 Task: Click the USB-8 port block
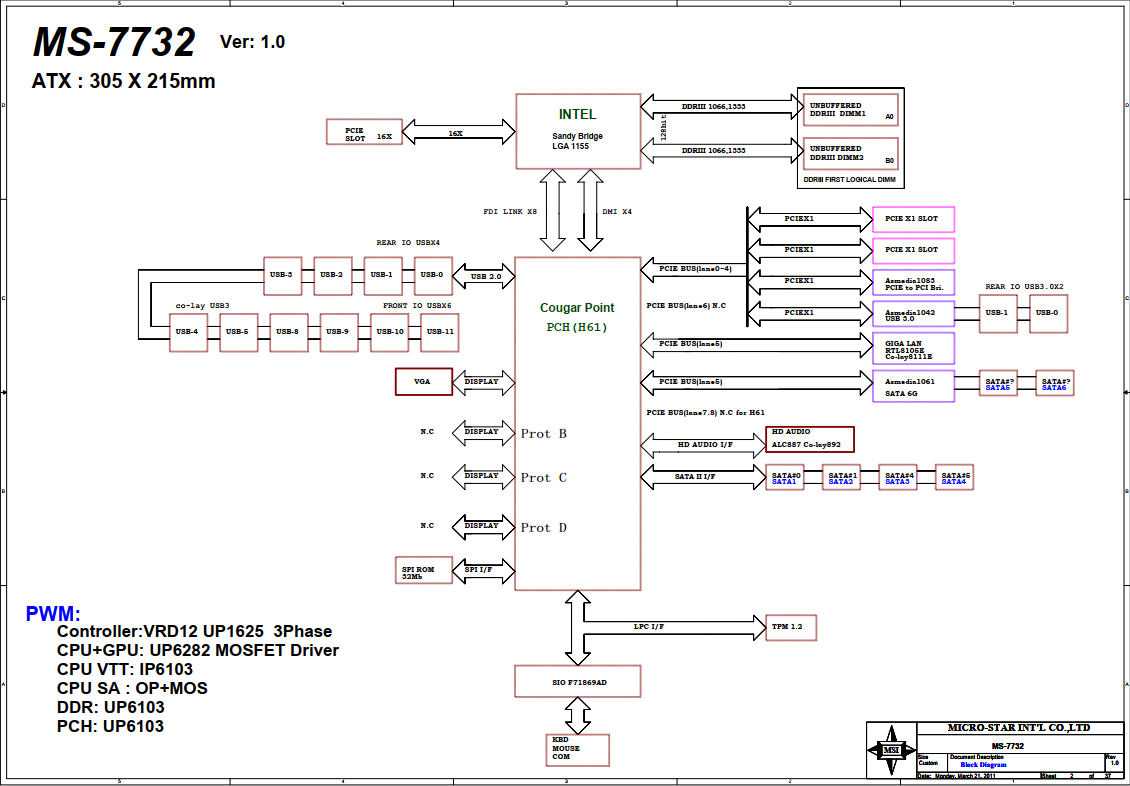pyautogui.click(x=288, y=332)
